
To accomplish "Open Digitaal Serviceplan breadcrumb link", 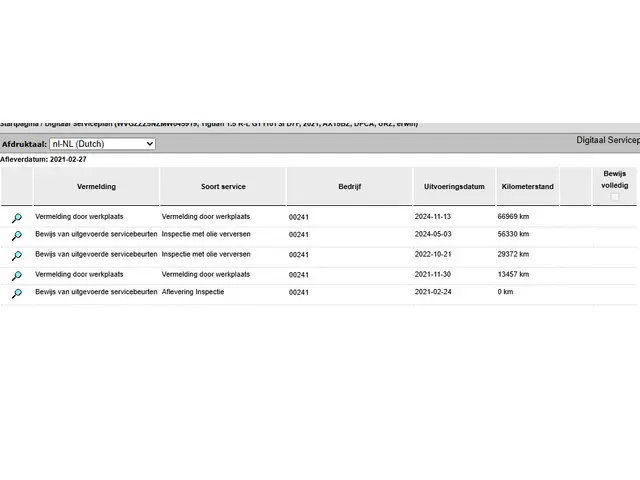I will [79, 124].
